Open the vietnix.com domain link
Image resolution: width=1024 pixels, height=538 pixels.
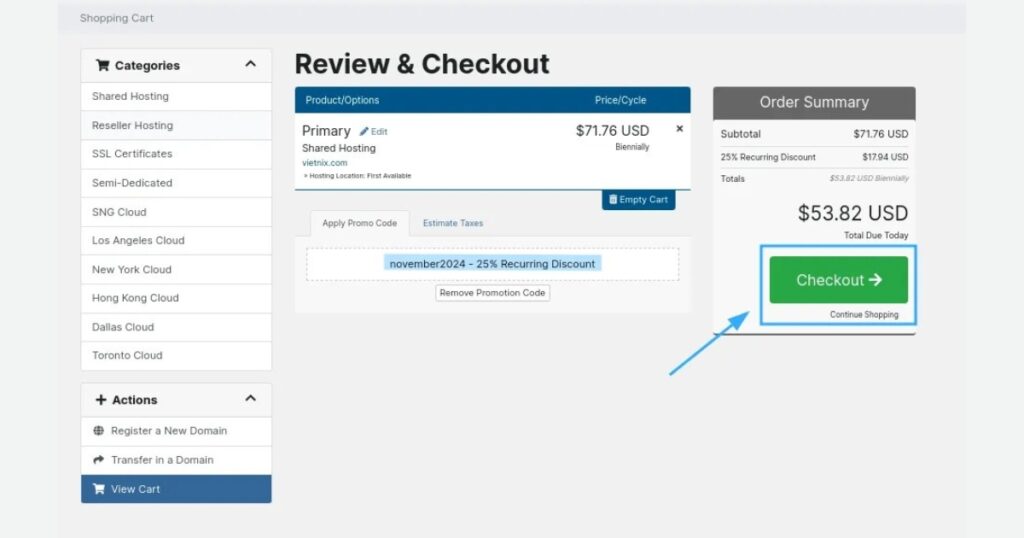[x=325, y=162]
